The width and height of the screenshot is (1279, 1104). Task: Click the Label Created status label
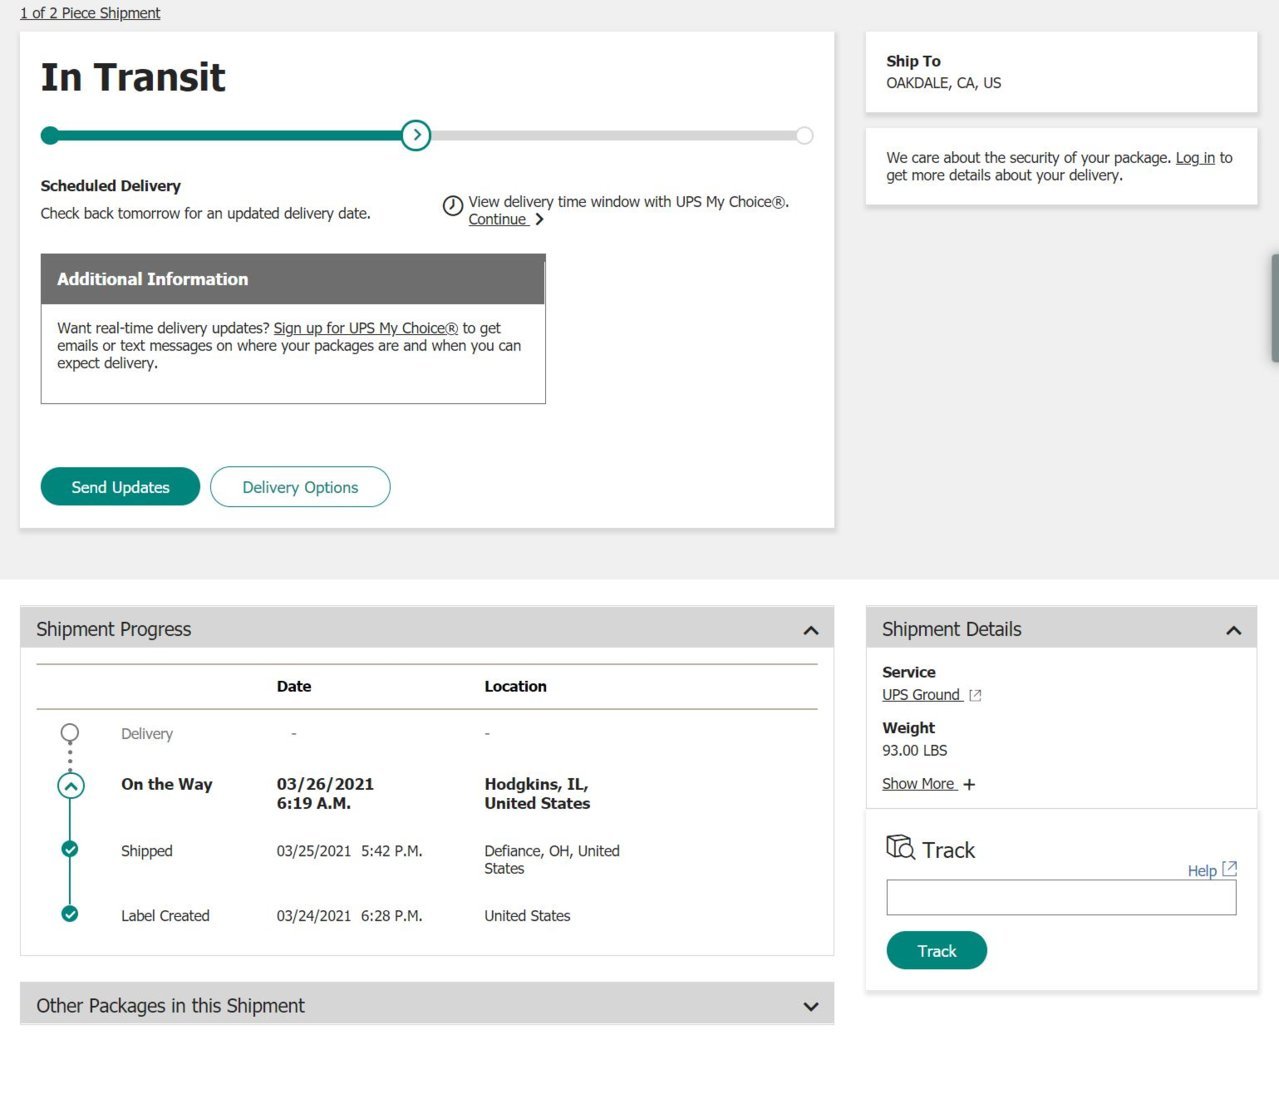(x=165, y=916)
